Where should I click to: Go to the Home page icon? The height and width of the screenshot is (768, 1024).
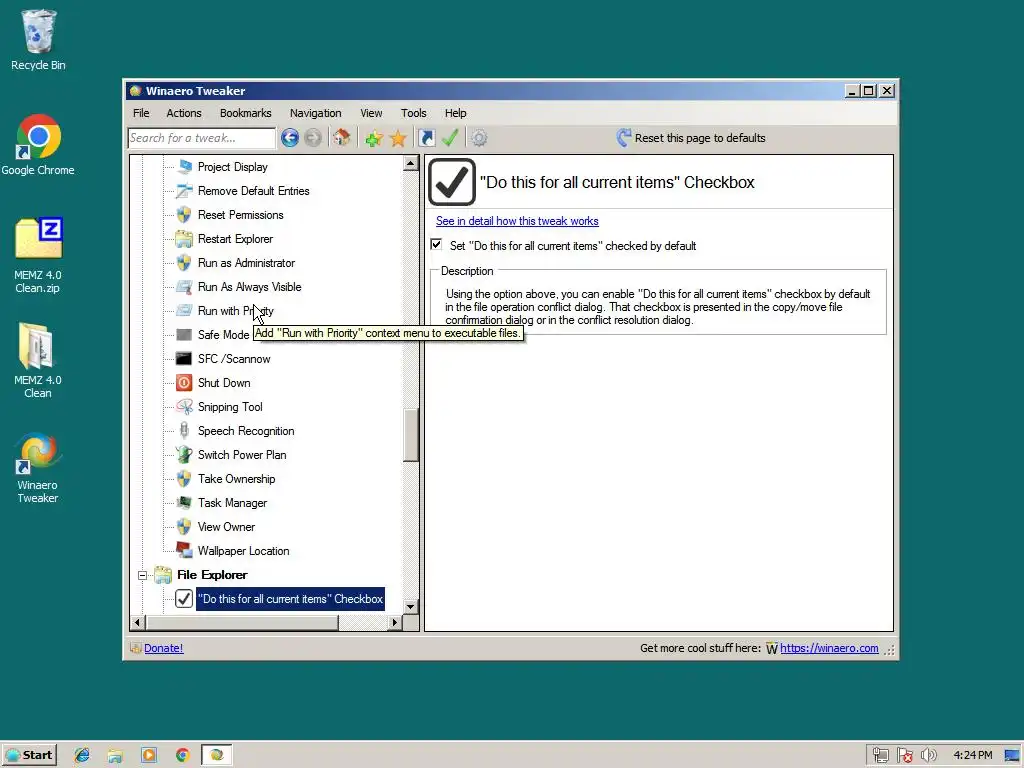click(341, 138)
